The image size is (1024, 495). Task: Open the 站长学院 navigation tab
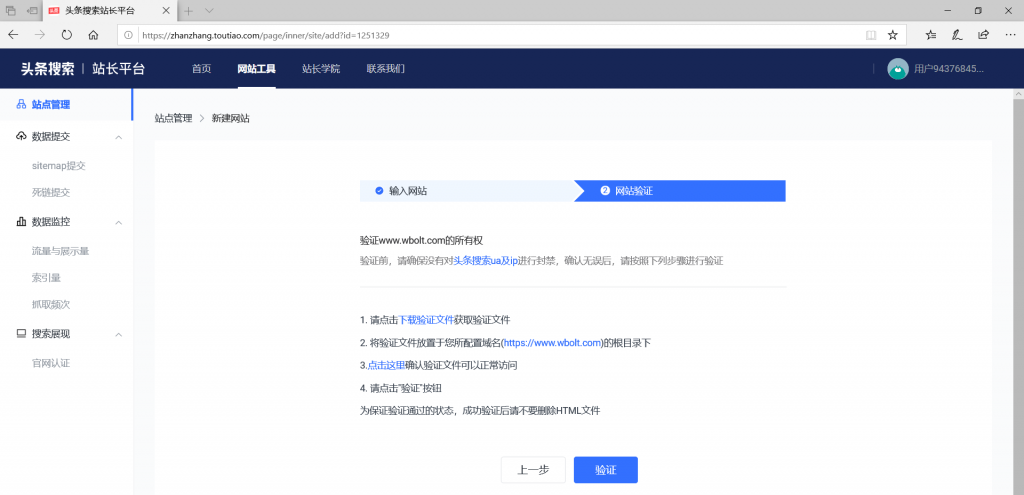[320, 69]
